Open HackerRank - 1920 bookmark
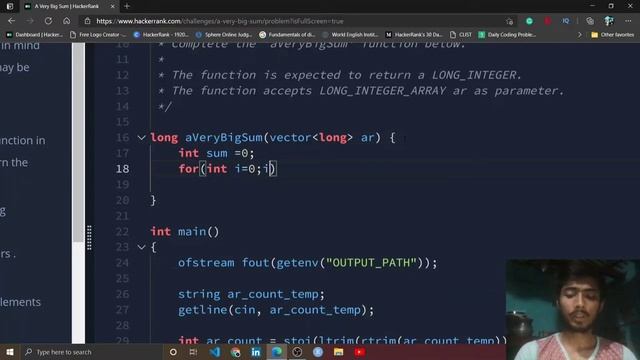 click(x=161, y=35)
